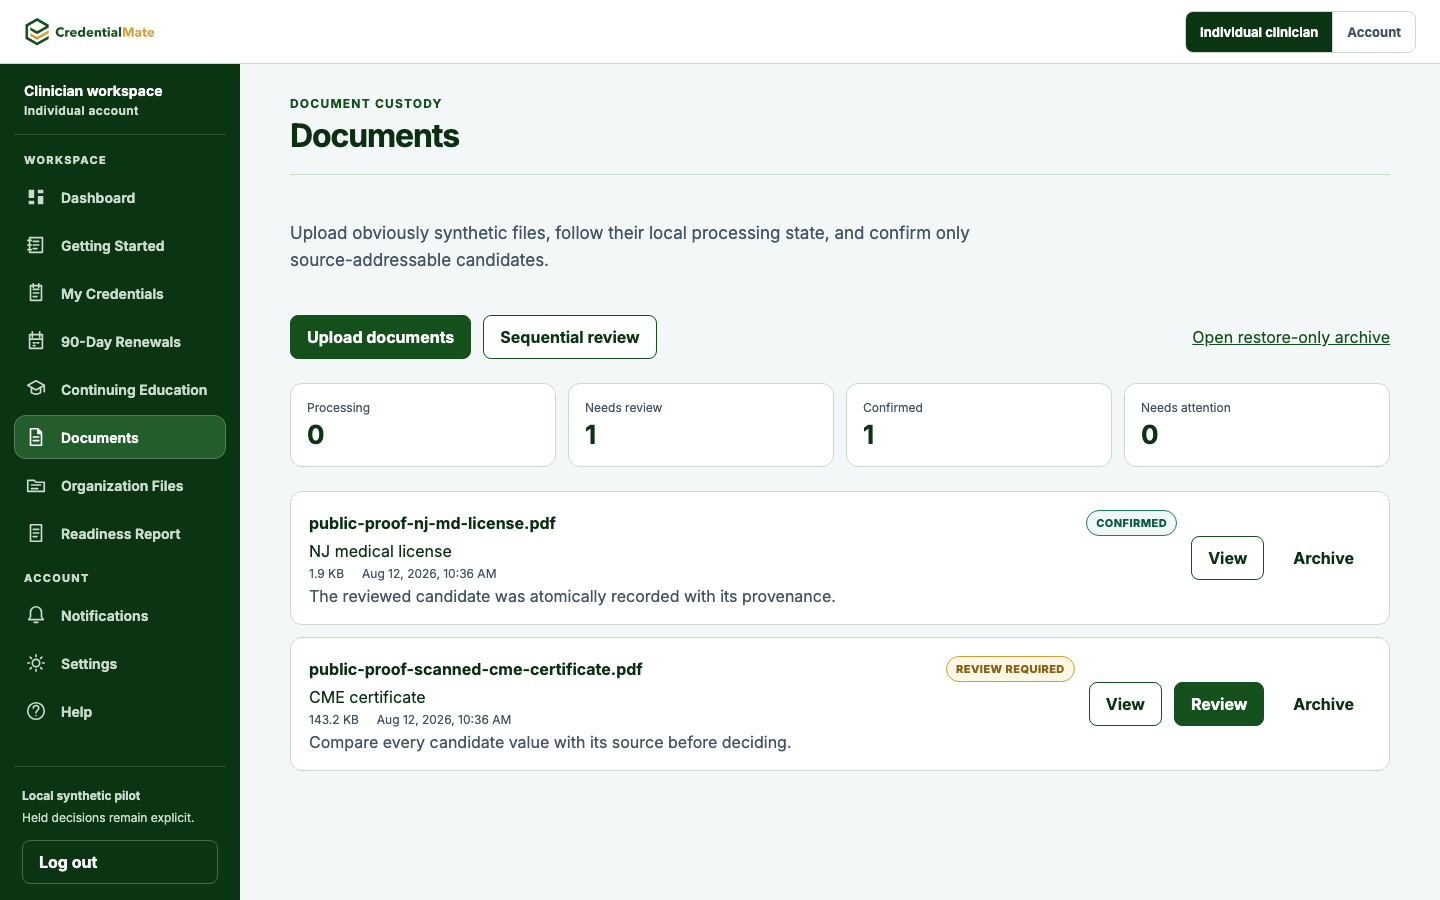This screenshot has height=900, width=1440.
Task: Start Sequential review
Action: 570,337
